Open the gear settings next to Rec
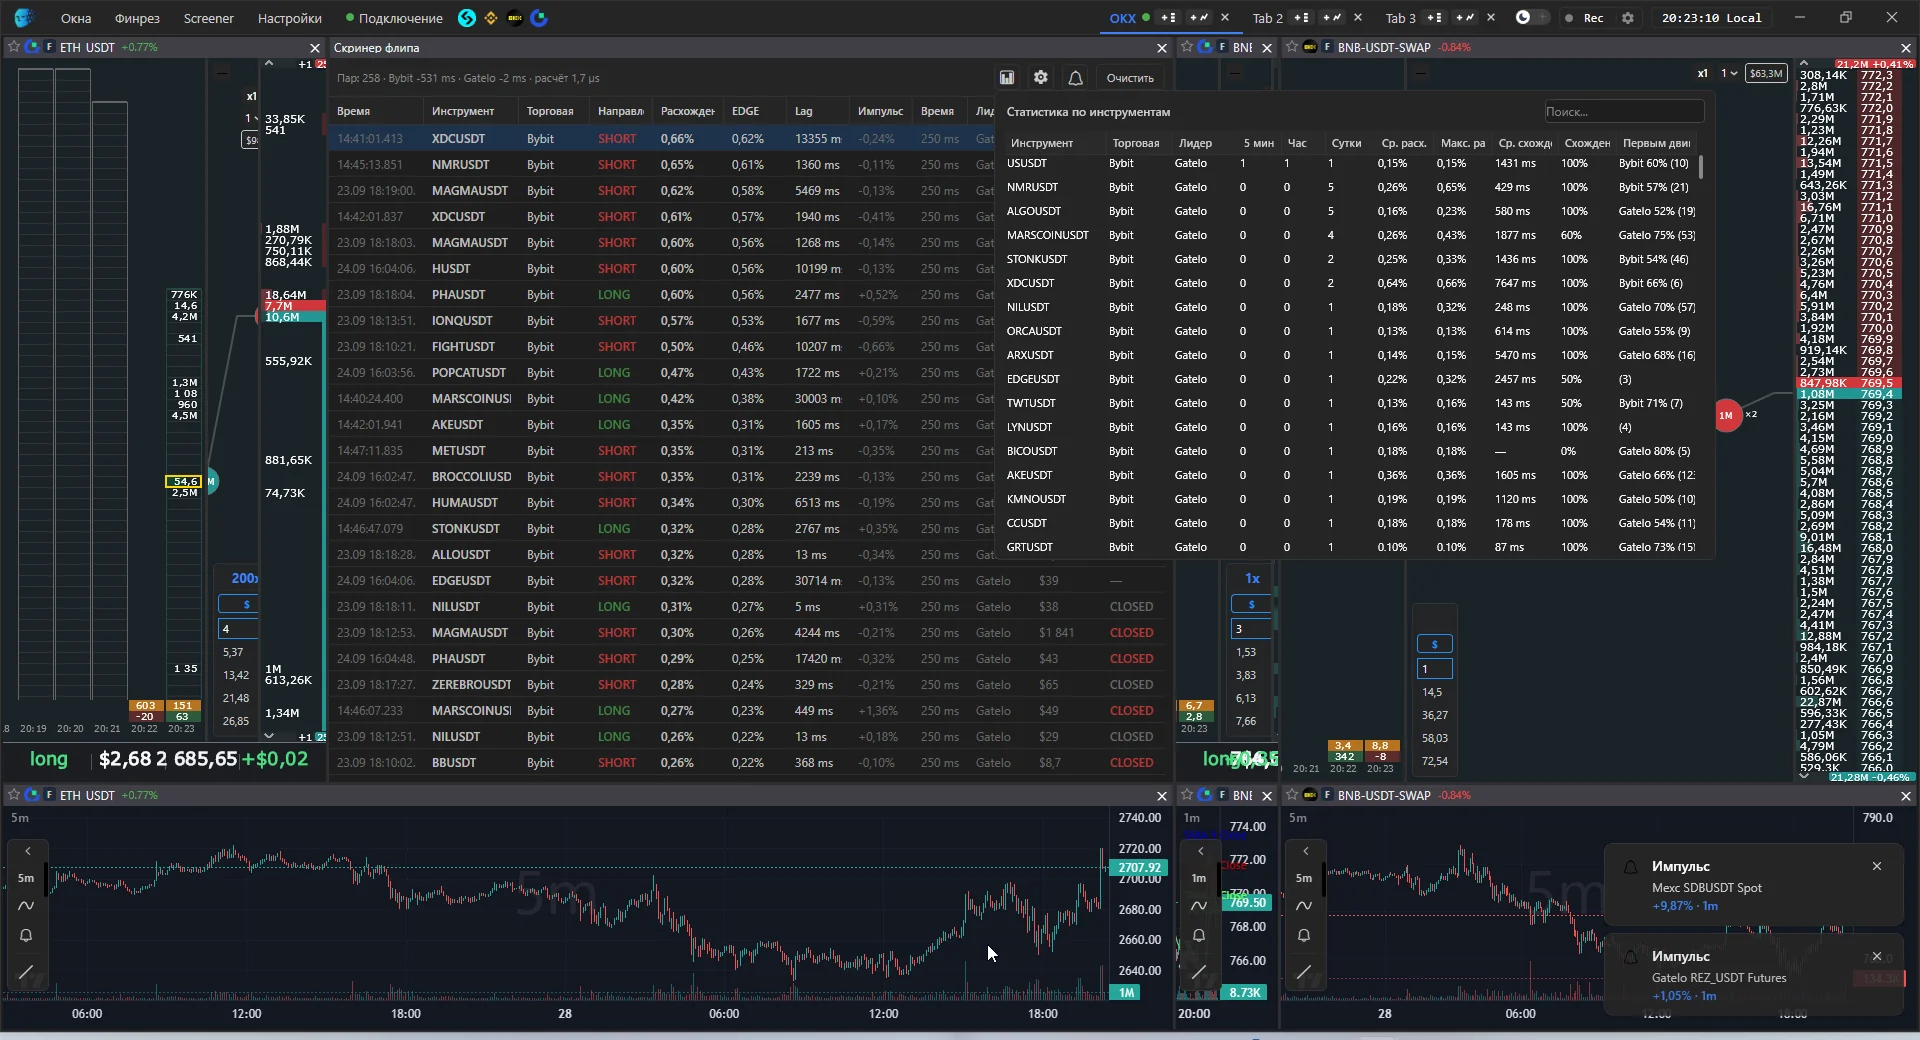The image size is (1920, 1040). click(1628, 18)
